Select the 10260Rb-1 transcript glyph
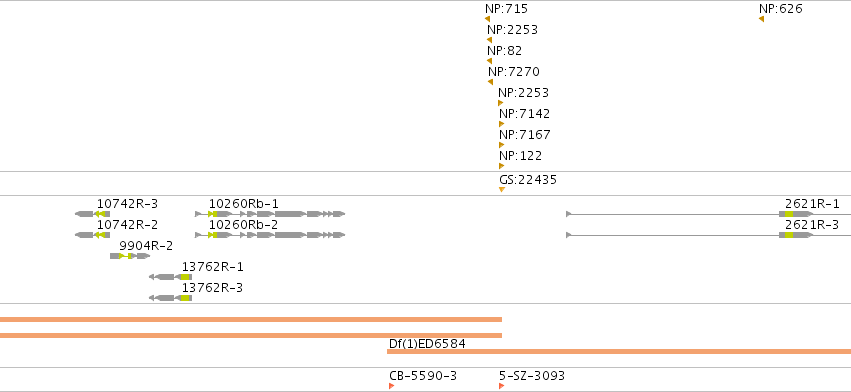 coord(270,214)
